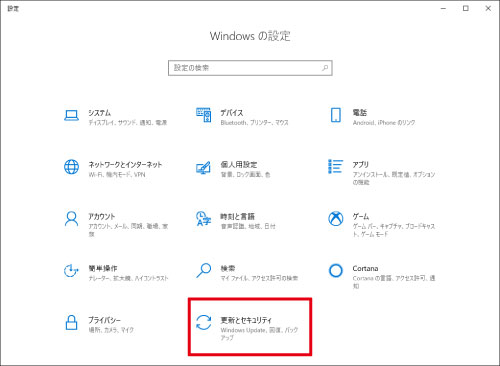Select the ネットワークとインターネット heading
The image size is (500, 366).
coord(125,164)
